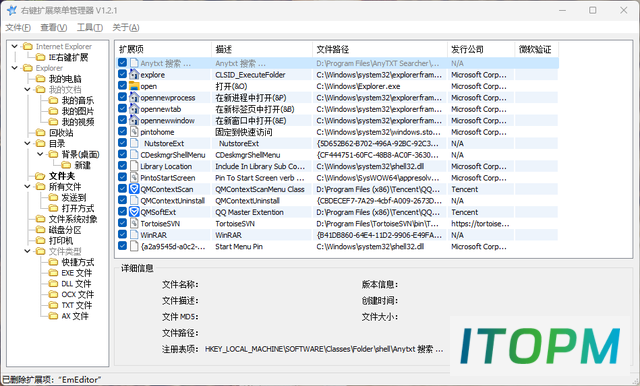Uncheck the Anytxt 搜索 extension checkbox
Viewport: 640px width, 386px height.
[x=122, y=63]
